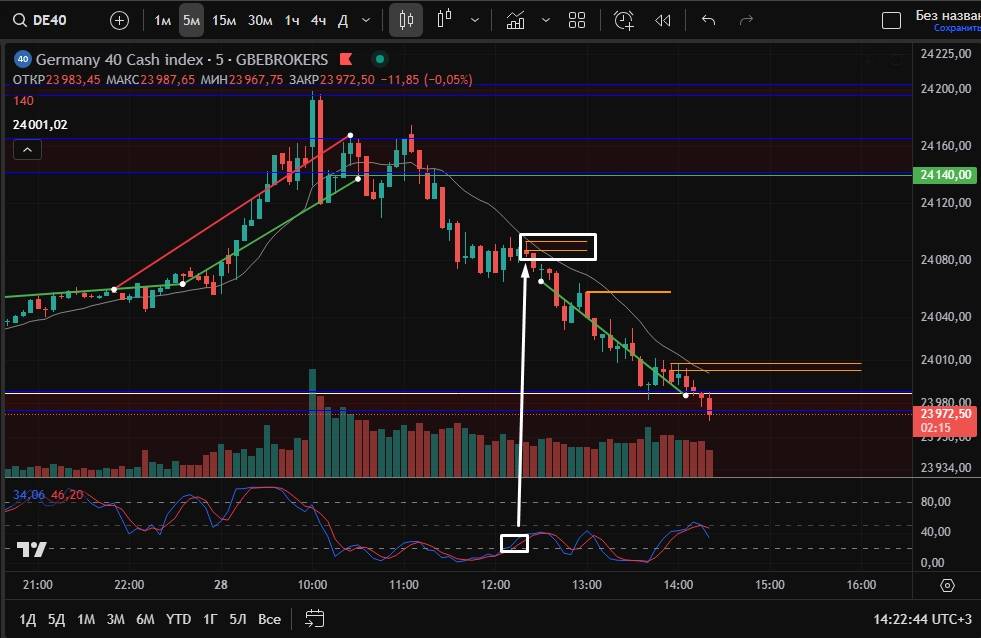Select layout setup square icon
This screenshot has height=638, width=981.
point(890,20)
